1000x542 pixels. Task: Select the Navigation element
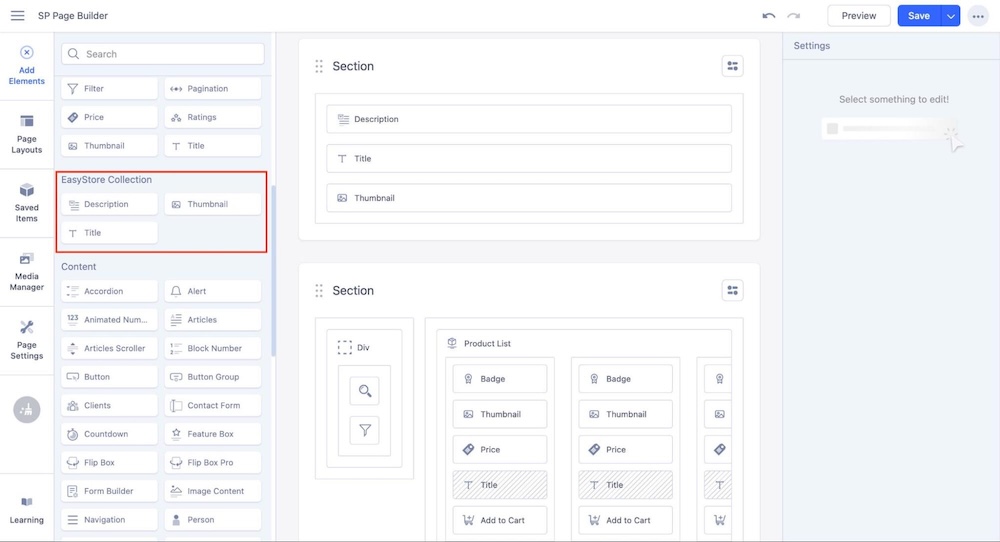click(x=109, y=520)
